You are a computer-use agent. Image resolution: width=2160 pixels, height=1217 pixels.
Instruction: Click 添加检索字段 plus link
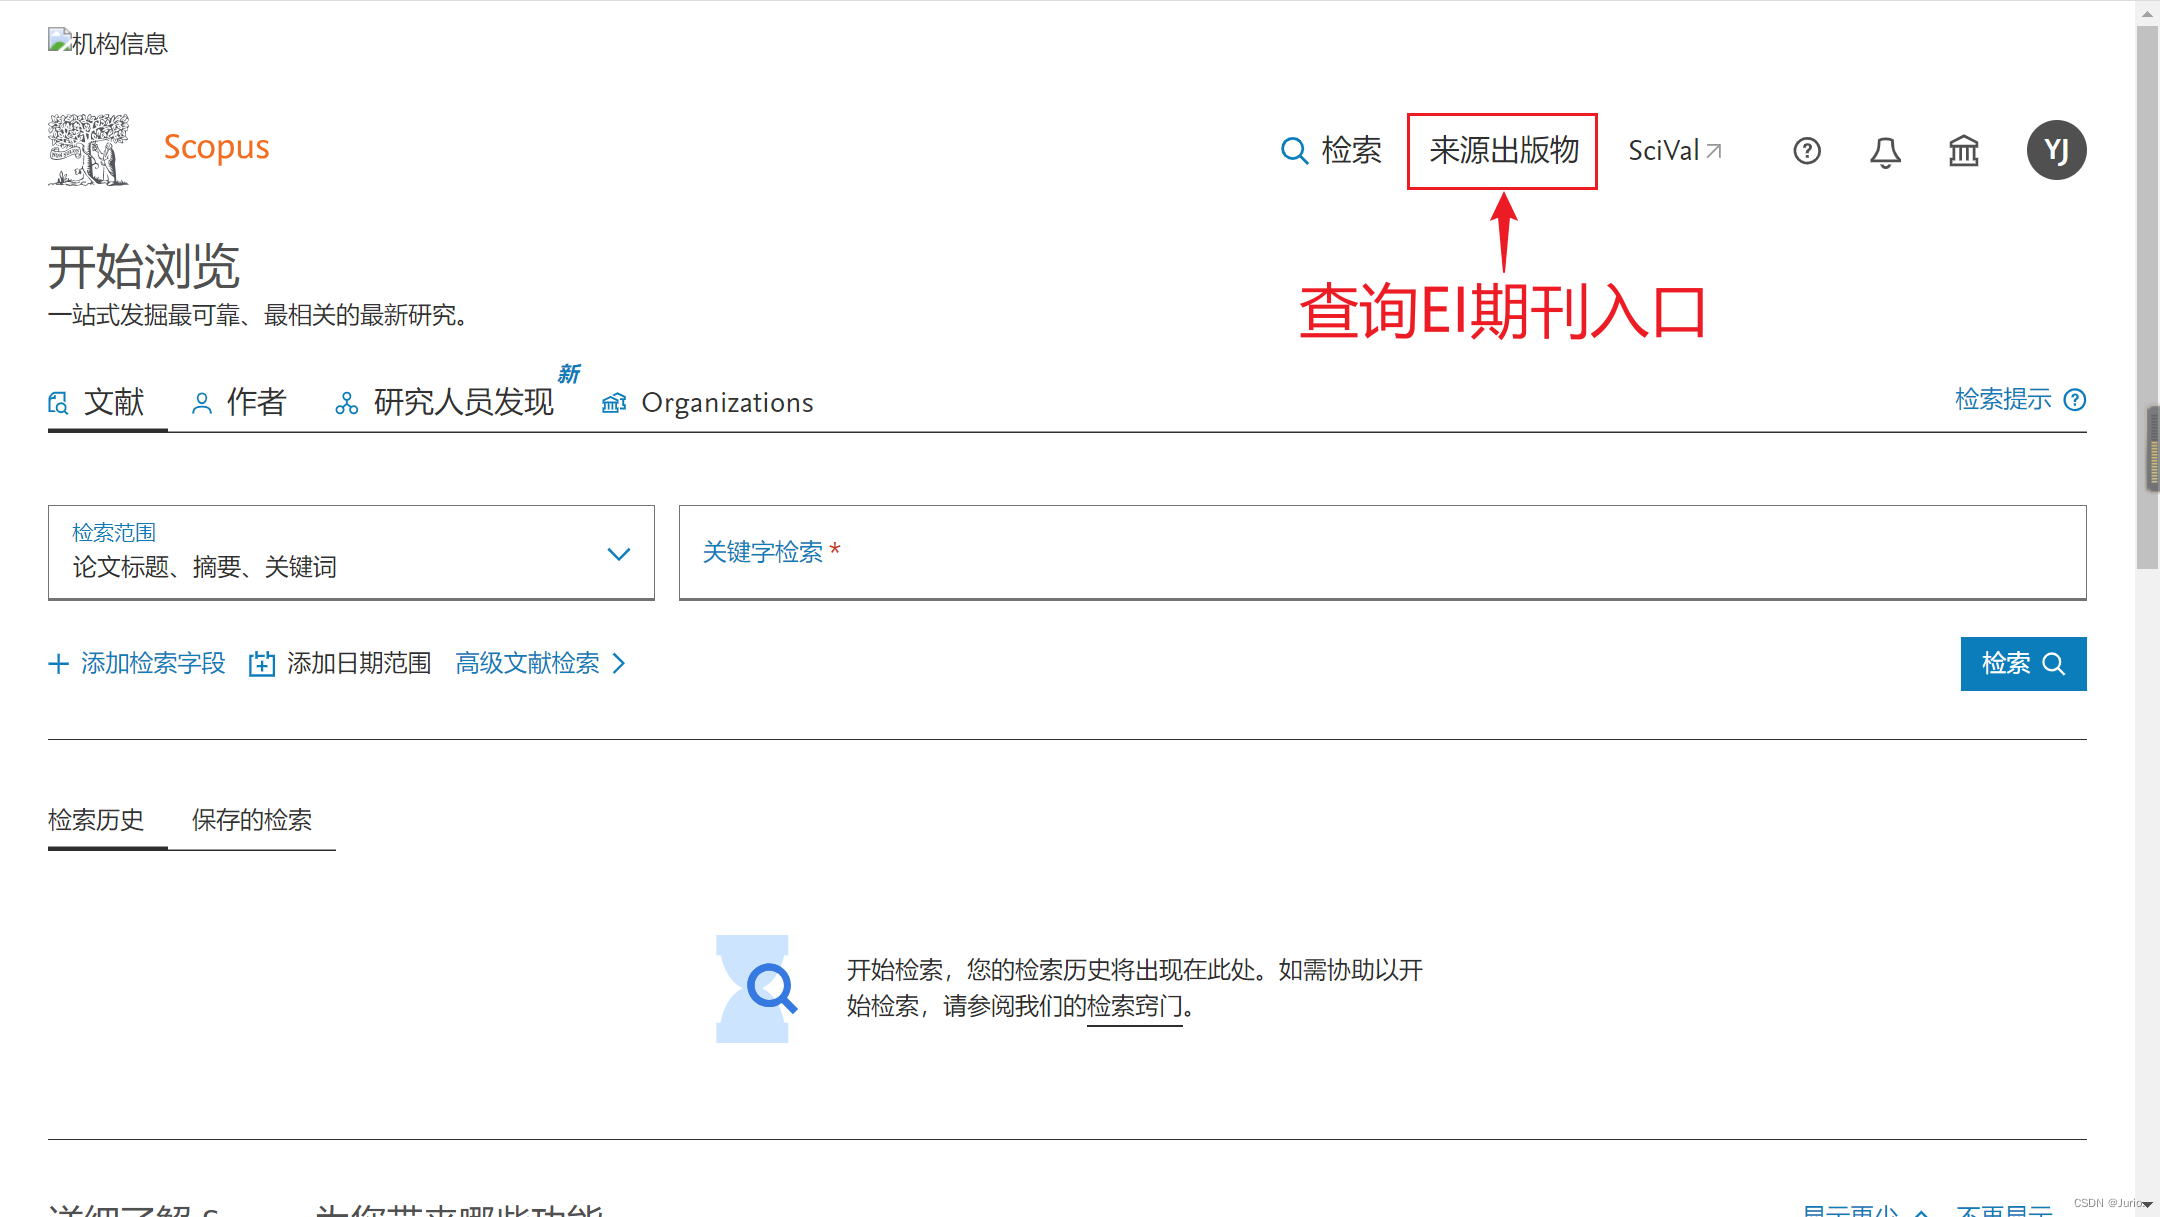coord(137,664)
